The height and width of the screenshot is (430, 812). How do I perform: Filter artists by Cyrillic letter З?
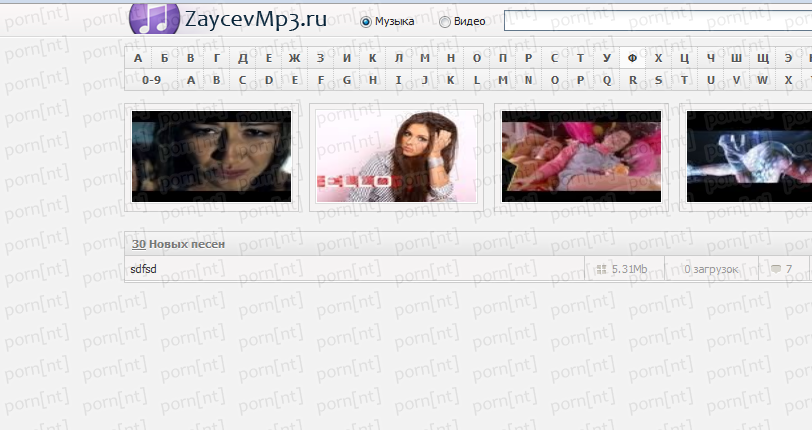tap(321, 58)
